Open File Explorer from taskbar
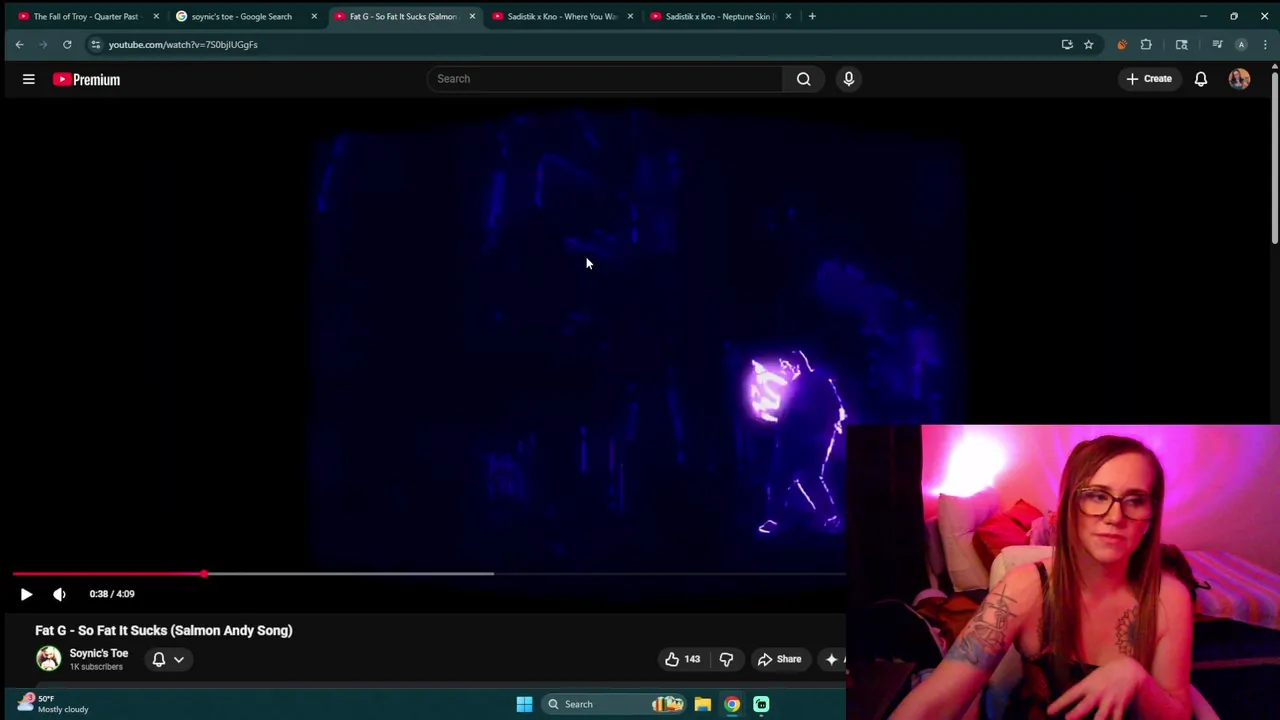 pos(703,704)
